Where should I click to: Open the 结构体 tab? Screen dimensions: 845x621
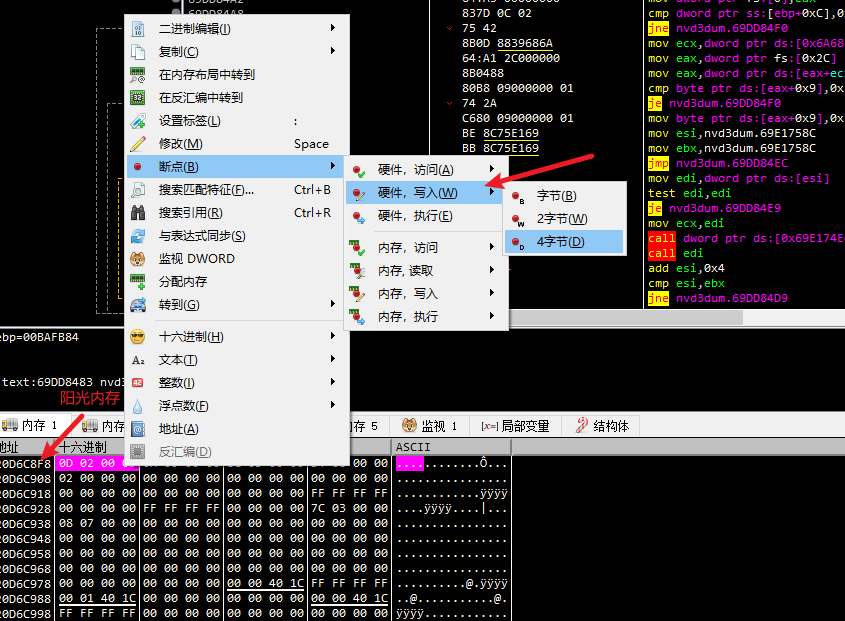(x=601, y=426)
